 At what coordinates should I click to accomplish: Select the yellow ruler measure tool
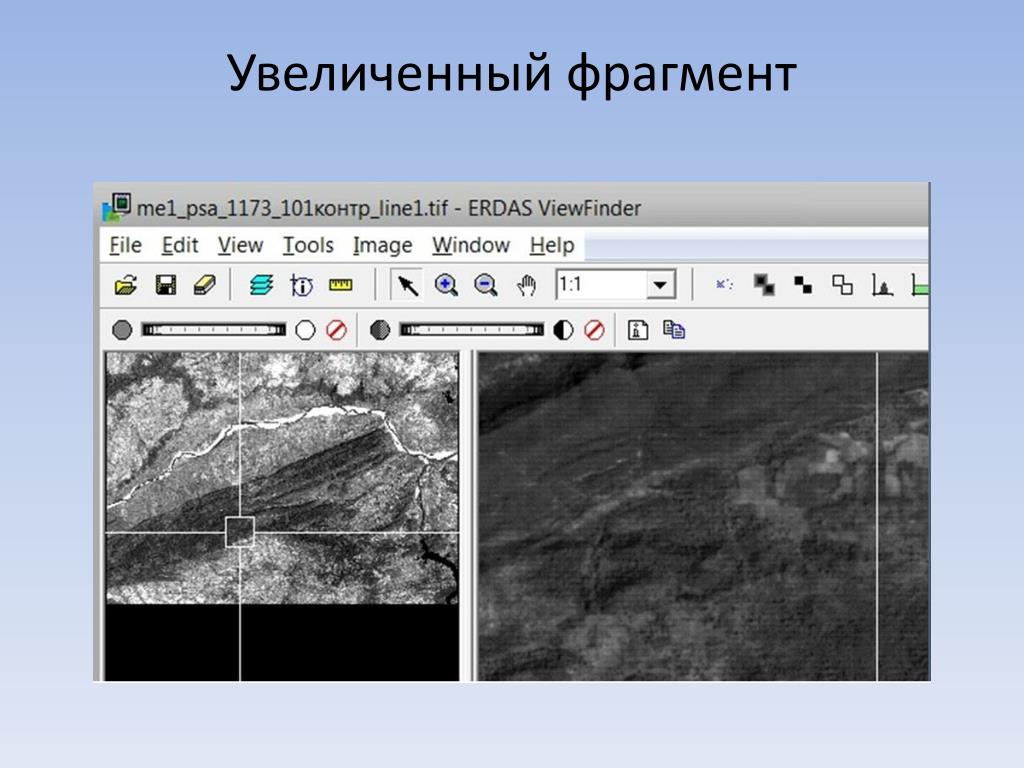tap(340, 285)
